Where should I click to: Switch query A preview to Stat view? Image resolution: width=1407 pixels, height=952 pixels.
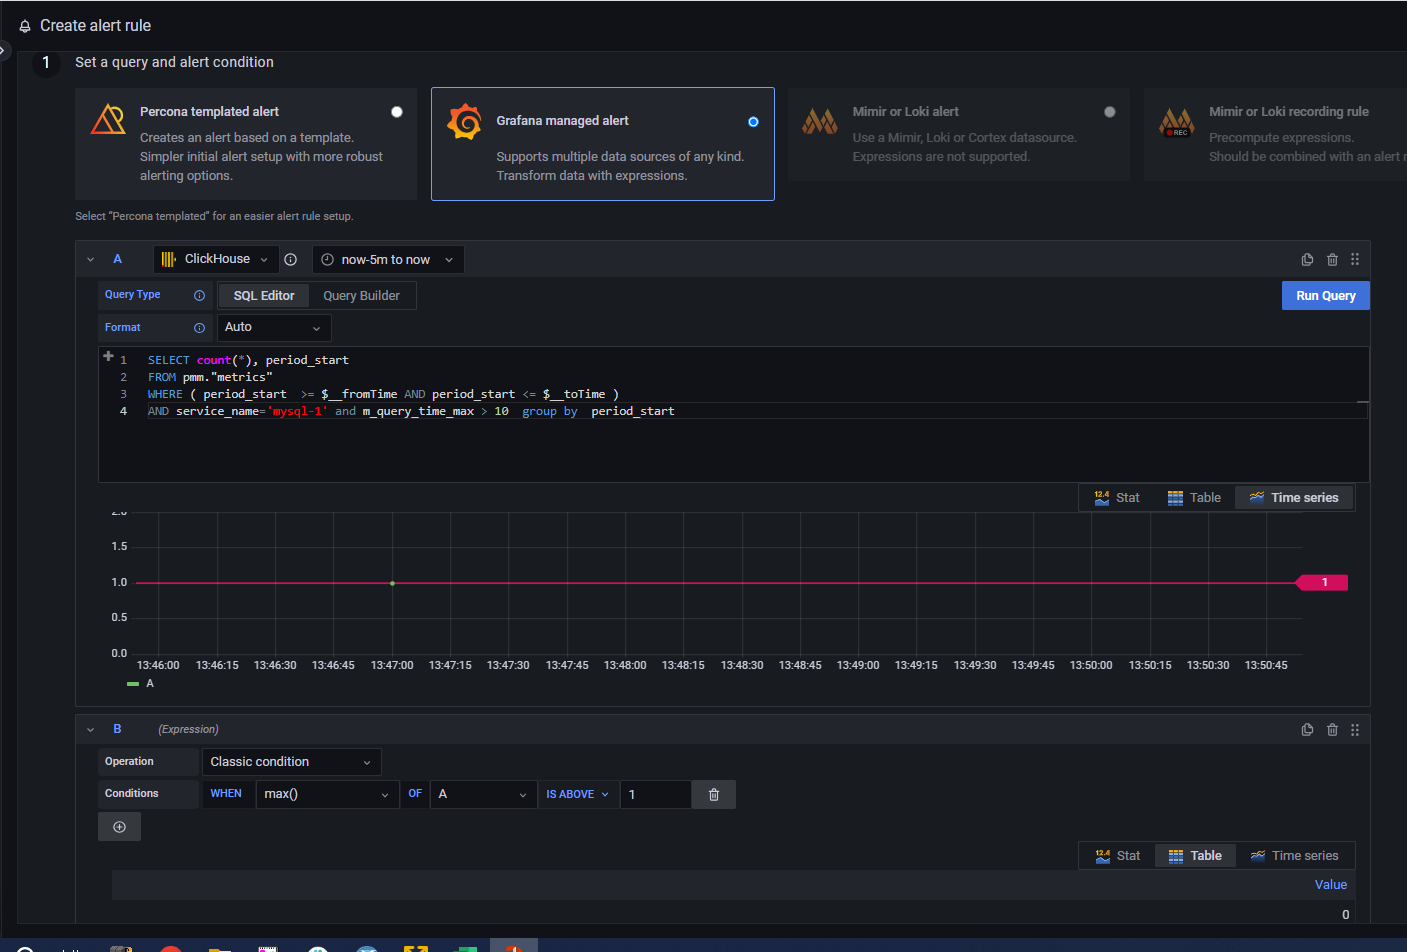[1117, 498]
